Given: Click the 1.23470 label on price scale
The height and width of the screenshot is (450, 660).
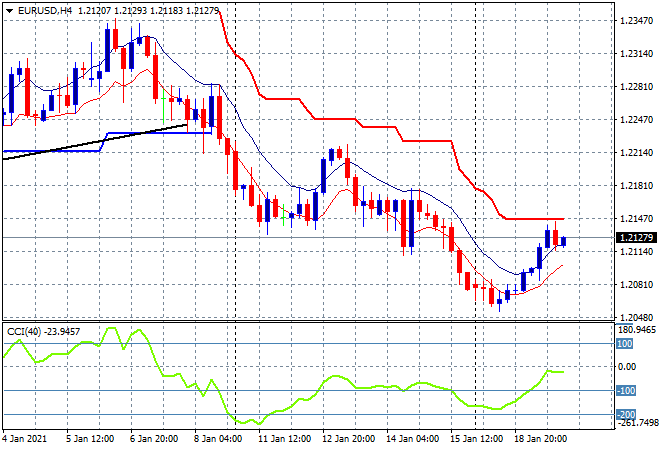Looking at the screenshot, I should pyautogui.click(x=635, y=21).
